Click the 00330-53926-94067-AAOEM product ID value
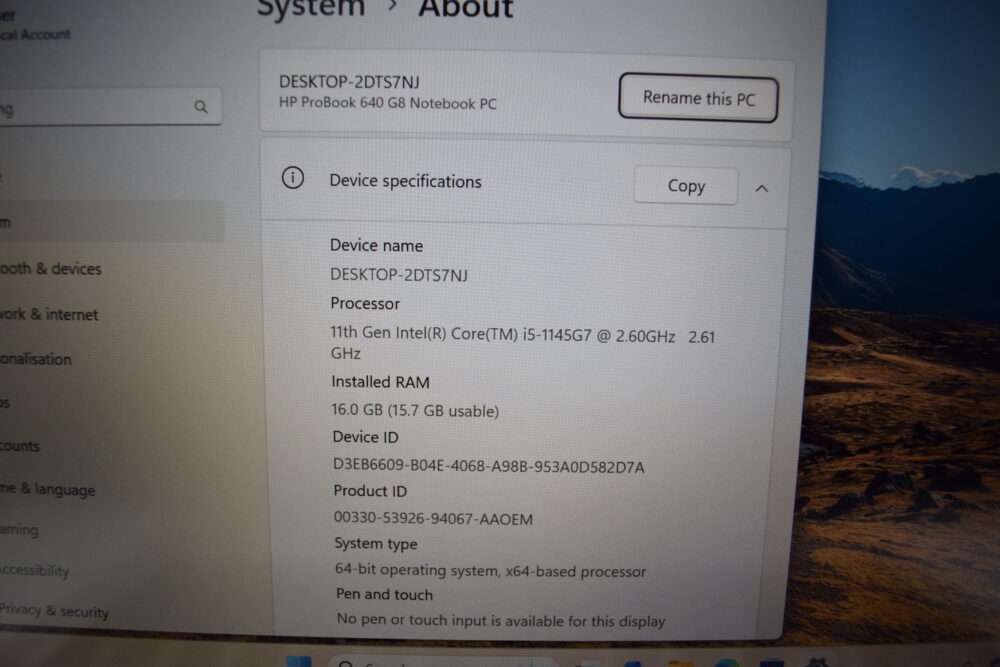 pyautogui.click(x=433, y=518)
